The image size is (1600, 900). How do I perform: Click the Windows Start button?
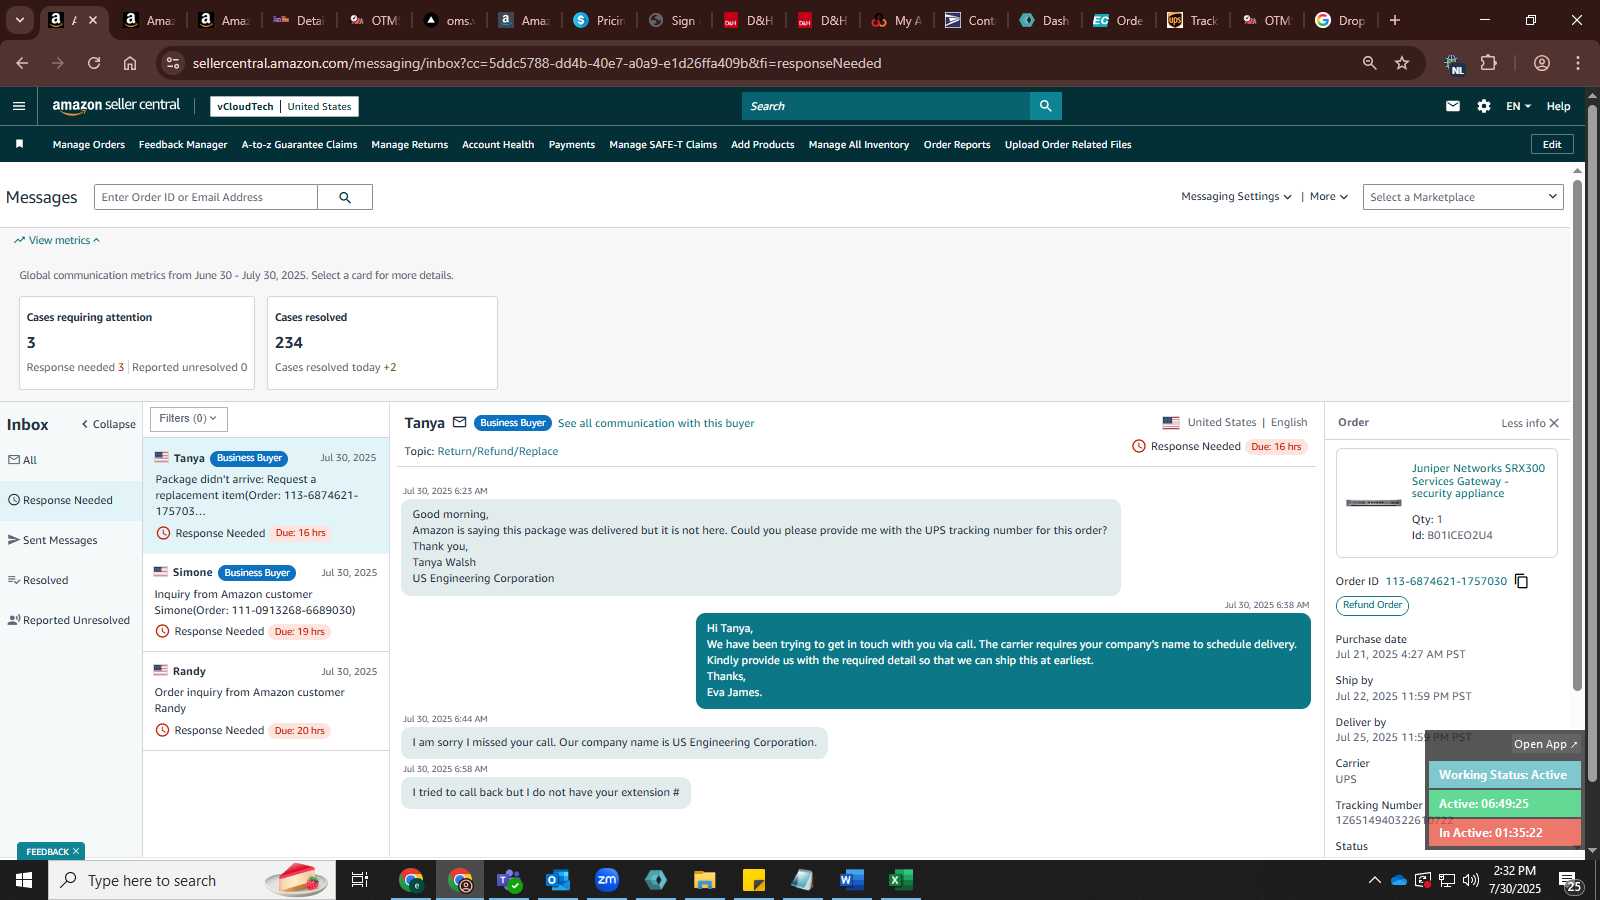(x=24, y=880)
